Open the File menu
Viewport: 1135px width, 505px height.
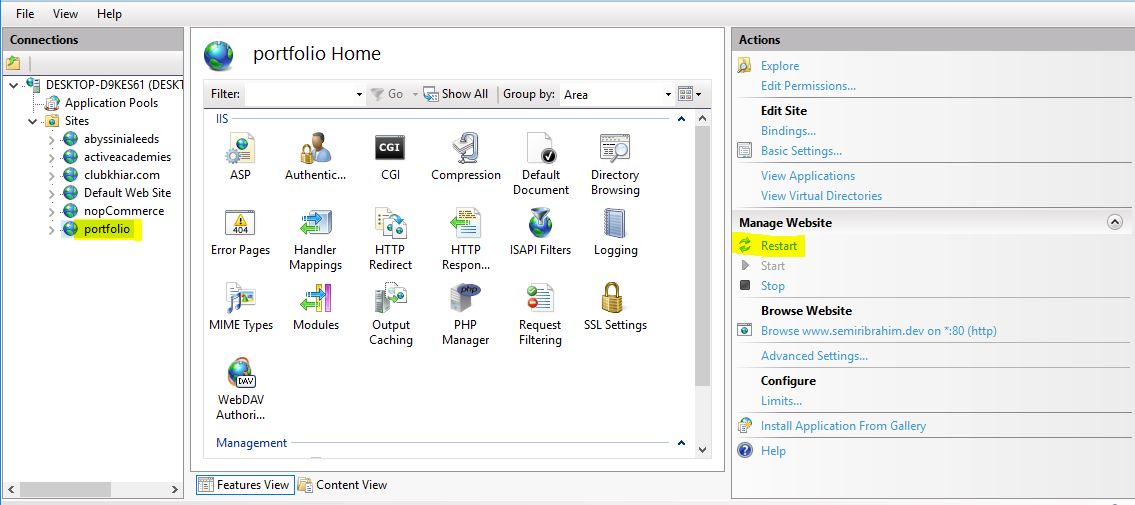[25, 14]
